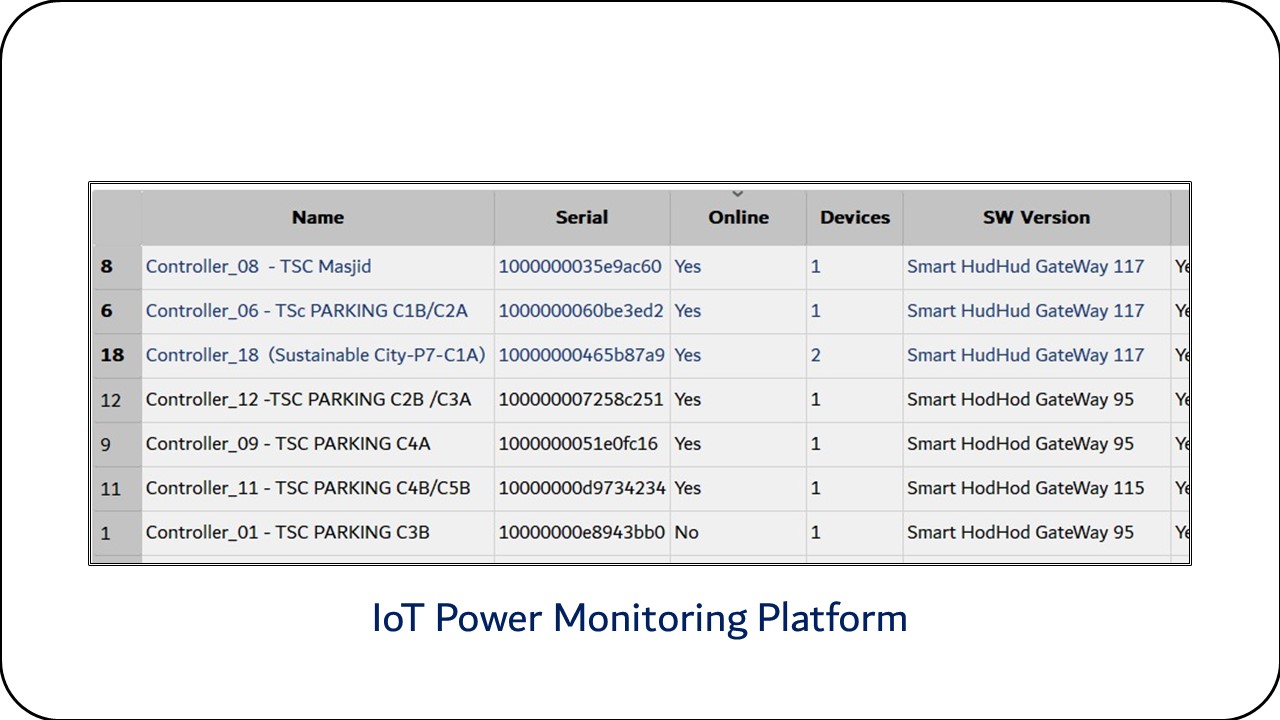Sort table by Name column header
1280x720 pixels.
point(318,218)
